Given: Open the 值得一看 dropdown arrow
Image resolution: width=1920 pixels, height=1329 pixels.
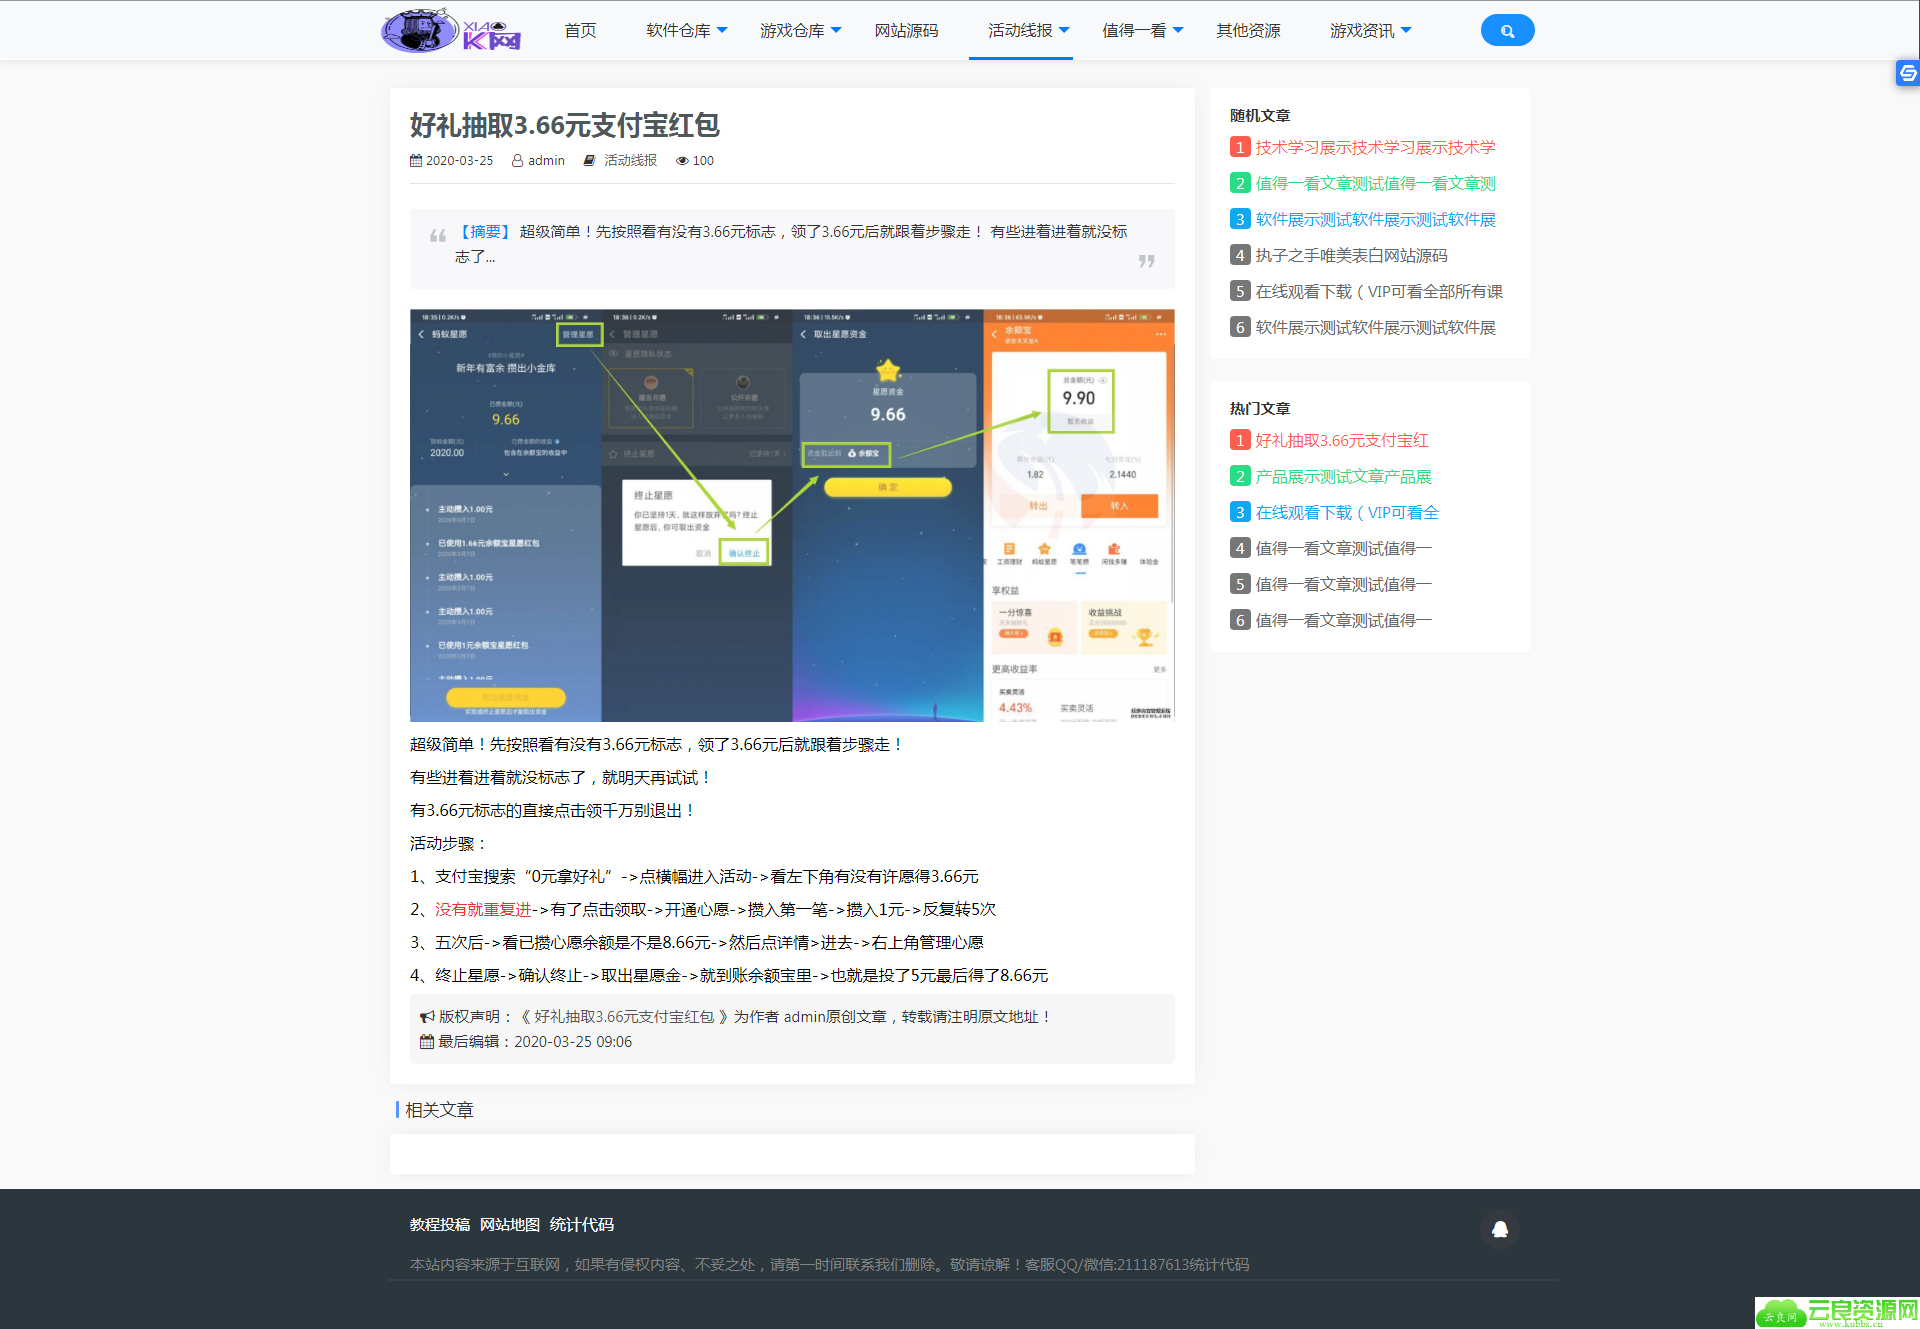Looking at the screenshot, I should click(1179, 31).
